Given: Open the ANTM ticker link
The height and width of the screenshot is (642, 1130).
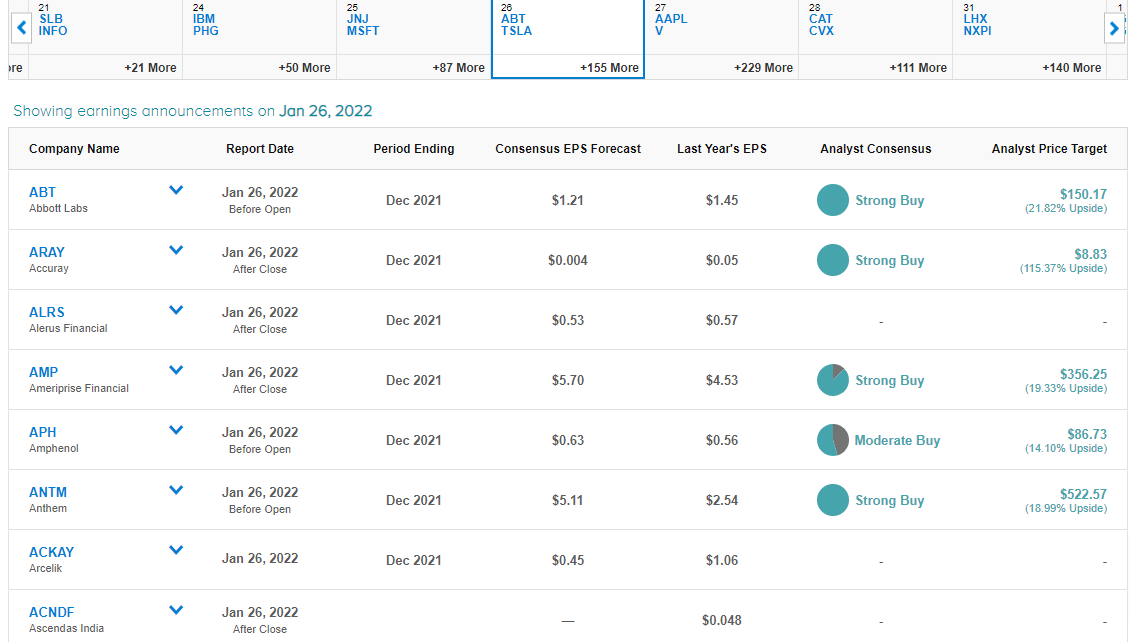Looking at the screenshot, I should (x=48, y=492).
